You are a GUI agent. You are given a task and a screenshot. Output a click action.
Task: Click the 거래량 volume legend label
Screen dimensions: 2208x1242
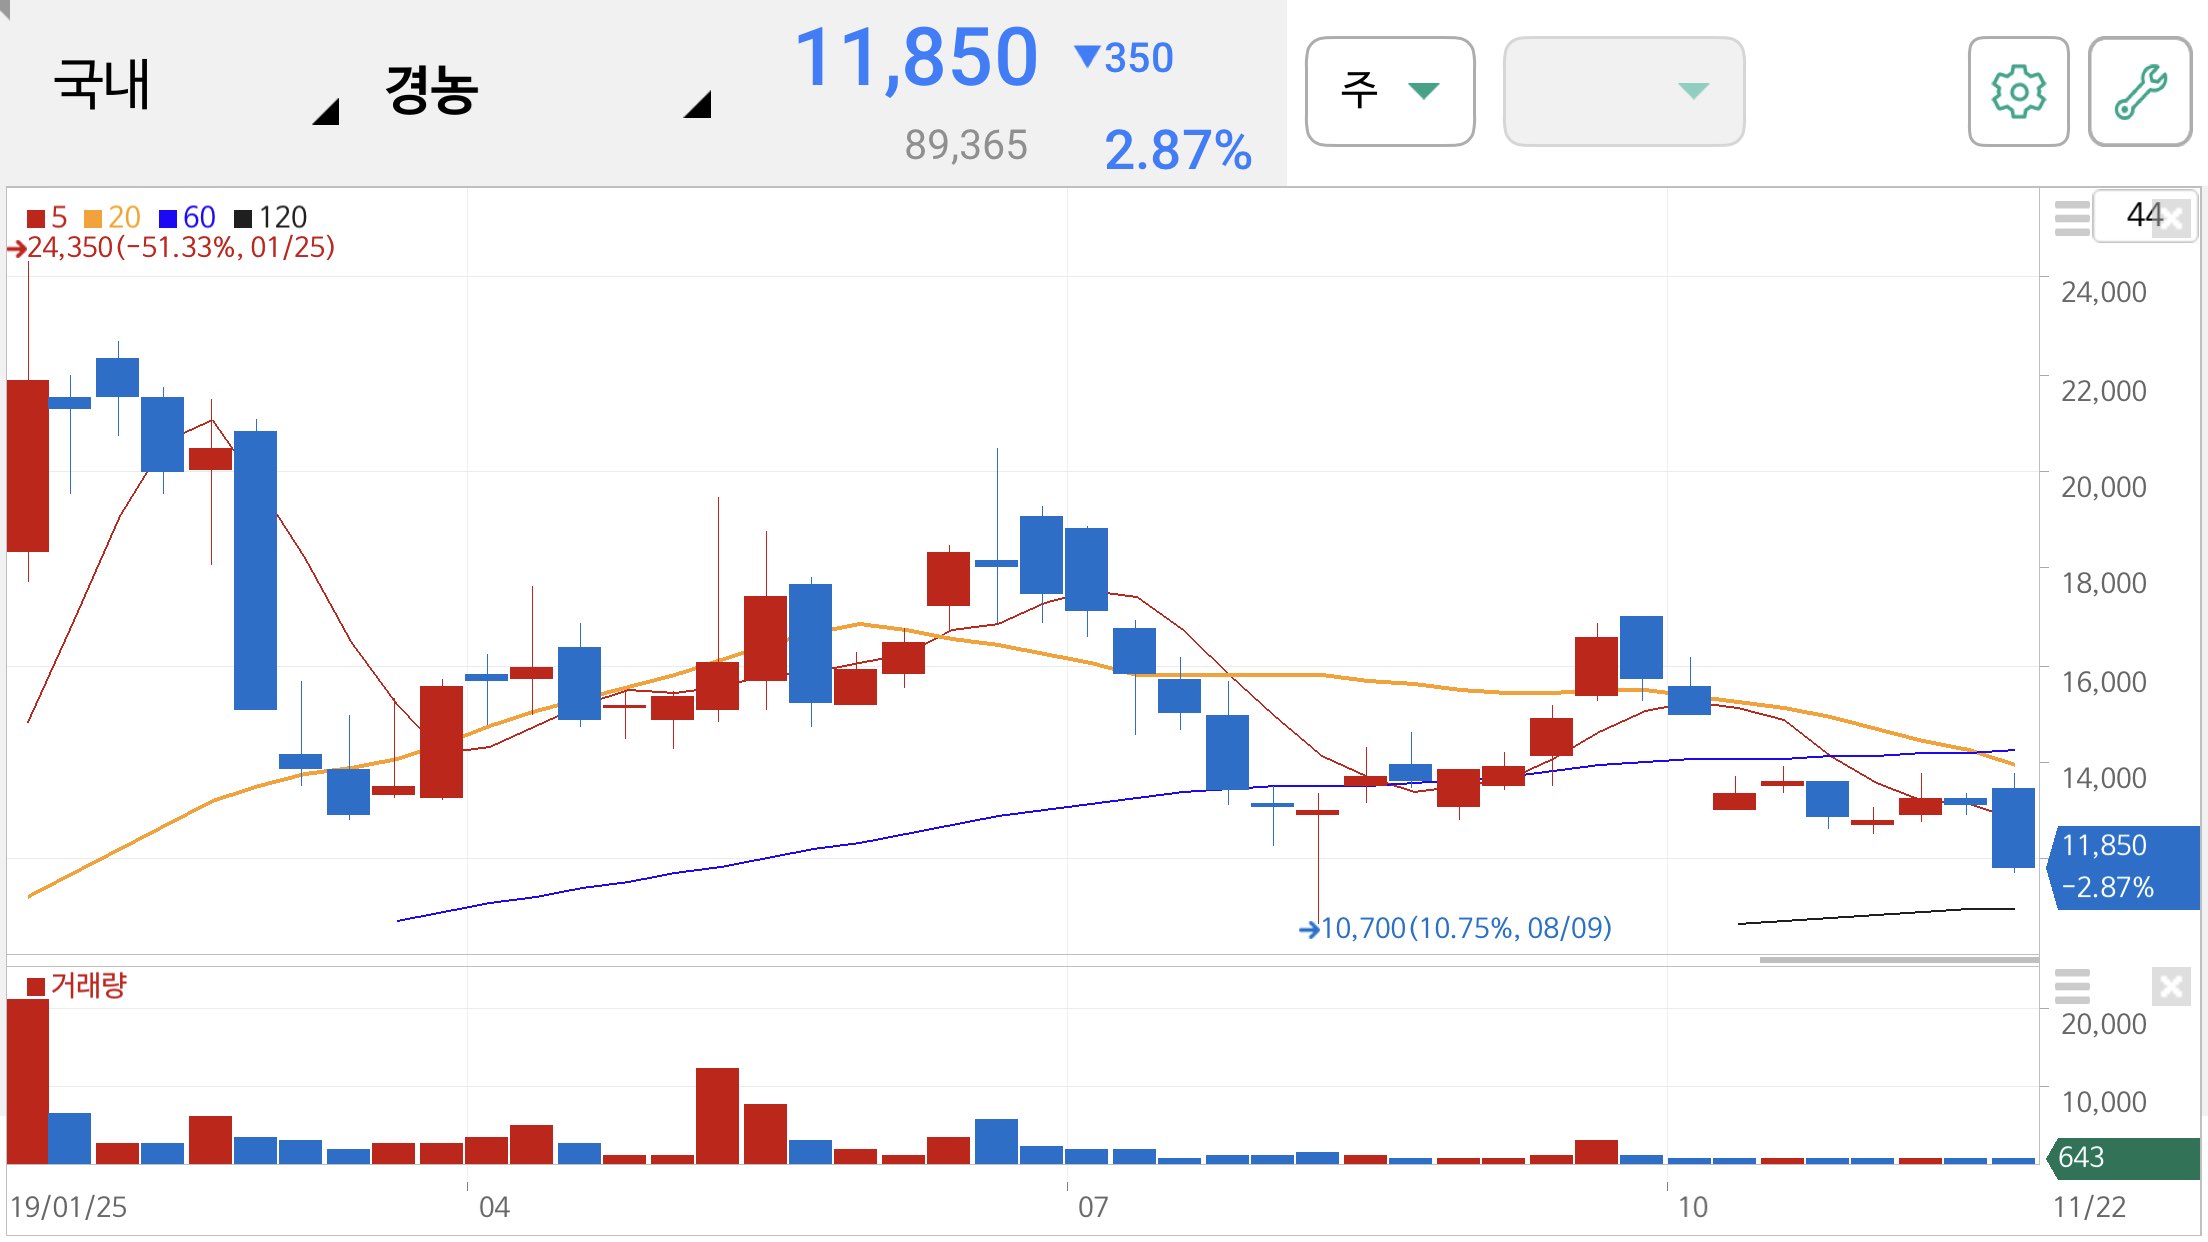tap(89, 986)
